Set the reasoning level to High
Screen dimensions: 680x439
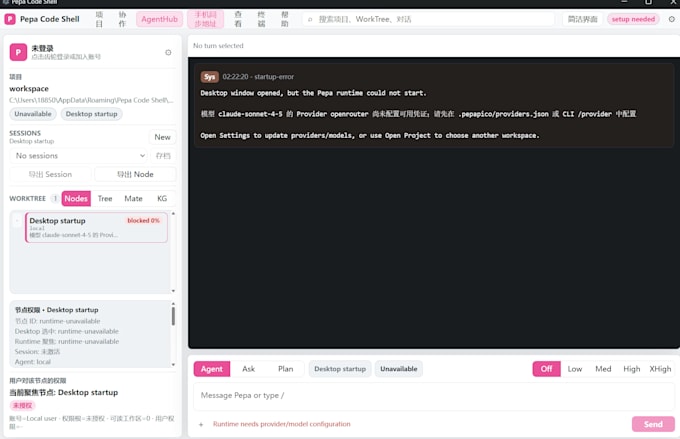(631, 369)
